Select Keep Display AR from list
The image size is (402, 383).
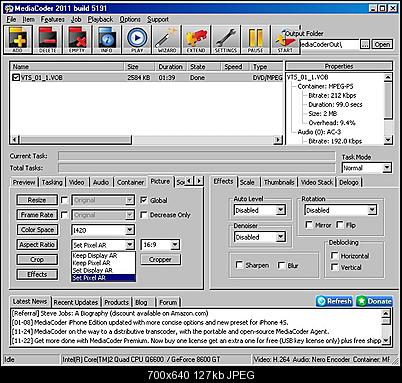point(103,256)
